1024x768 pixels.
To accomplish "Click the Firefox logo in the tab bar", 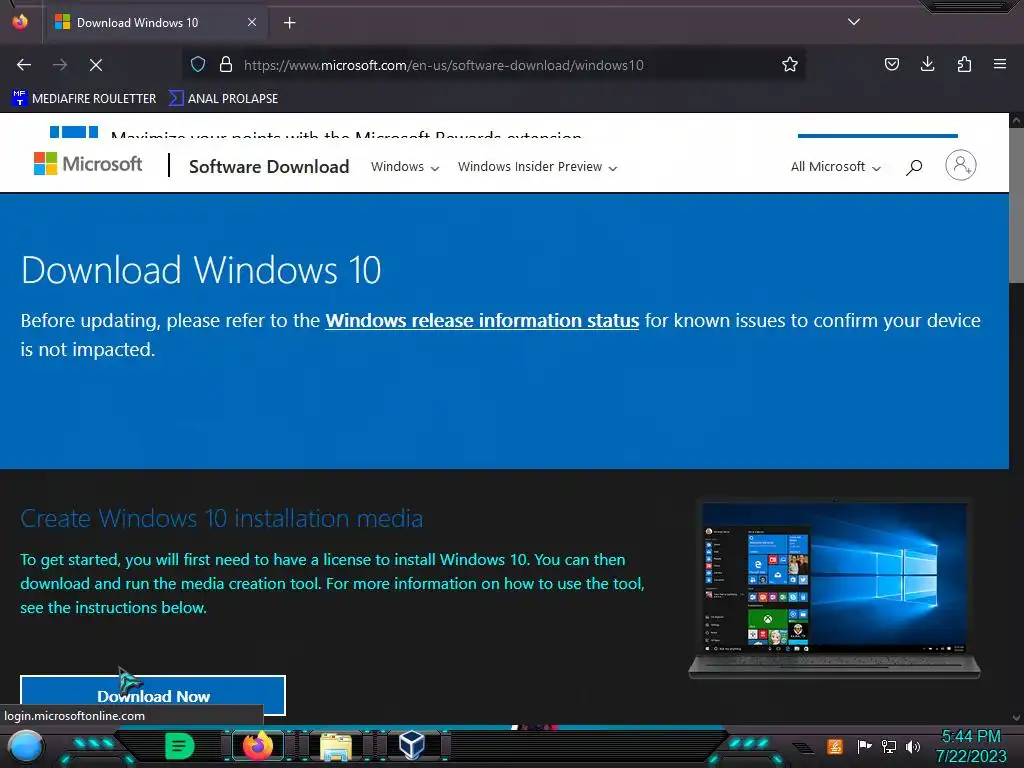I will coord(20,22).
